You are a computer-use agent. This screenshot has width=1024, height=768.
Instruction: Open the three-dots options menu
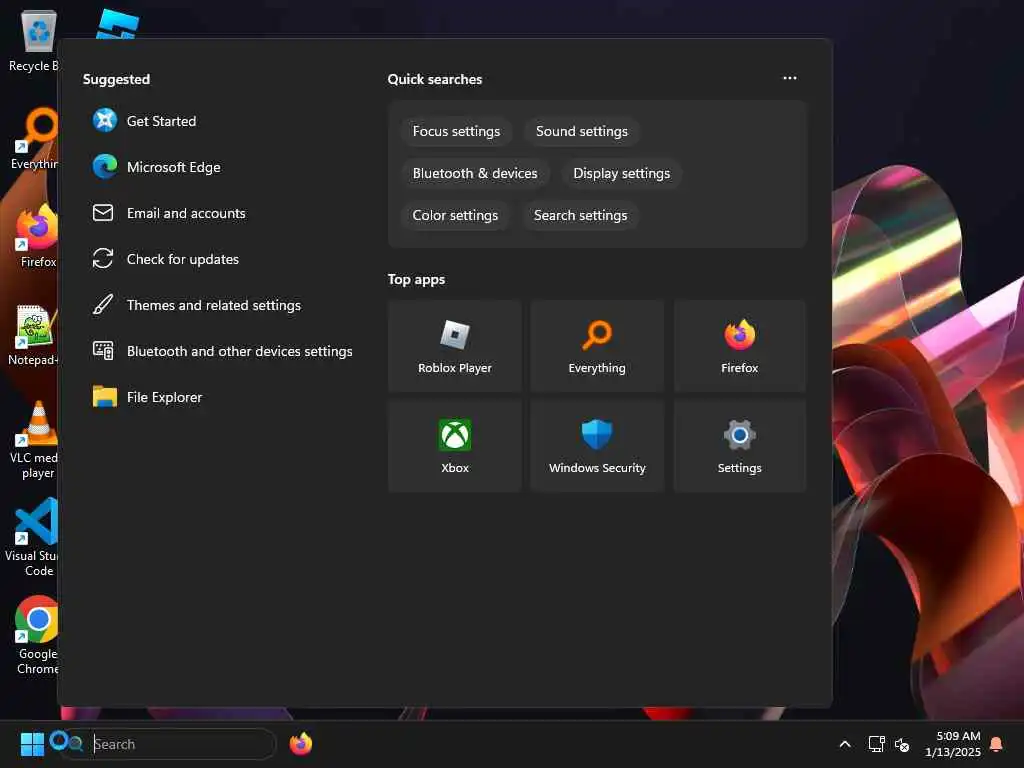(790, 78)
